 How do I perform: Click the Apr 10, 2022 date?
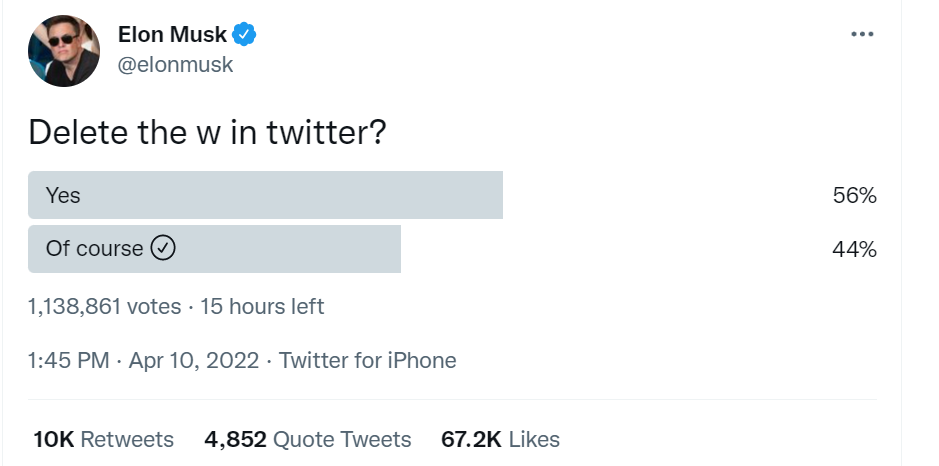tap(194, 361)
